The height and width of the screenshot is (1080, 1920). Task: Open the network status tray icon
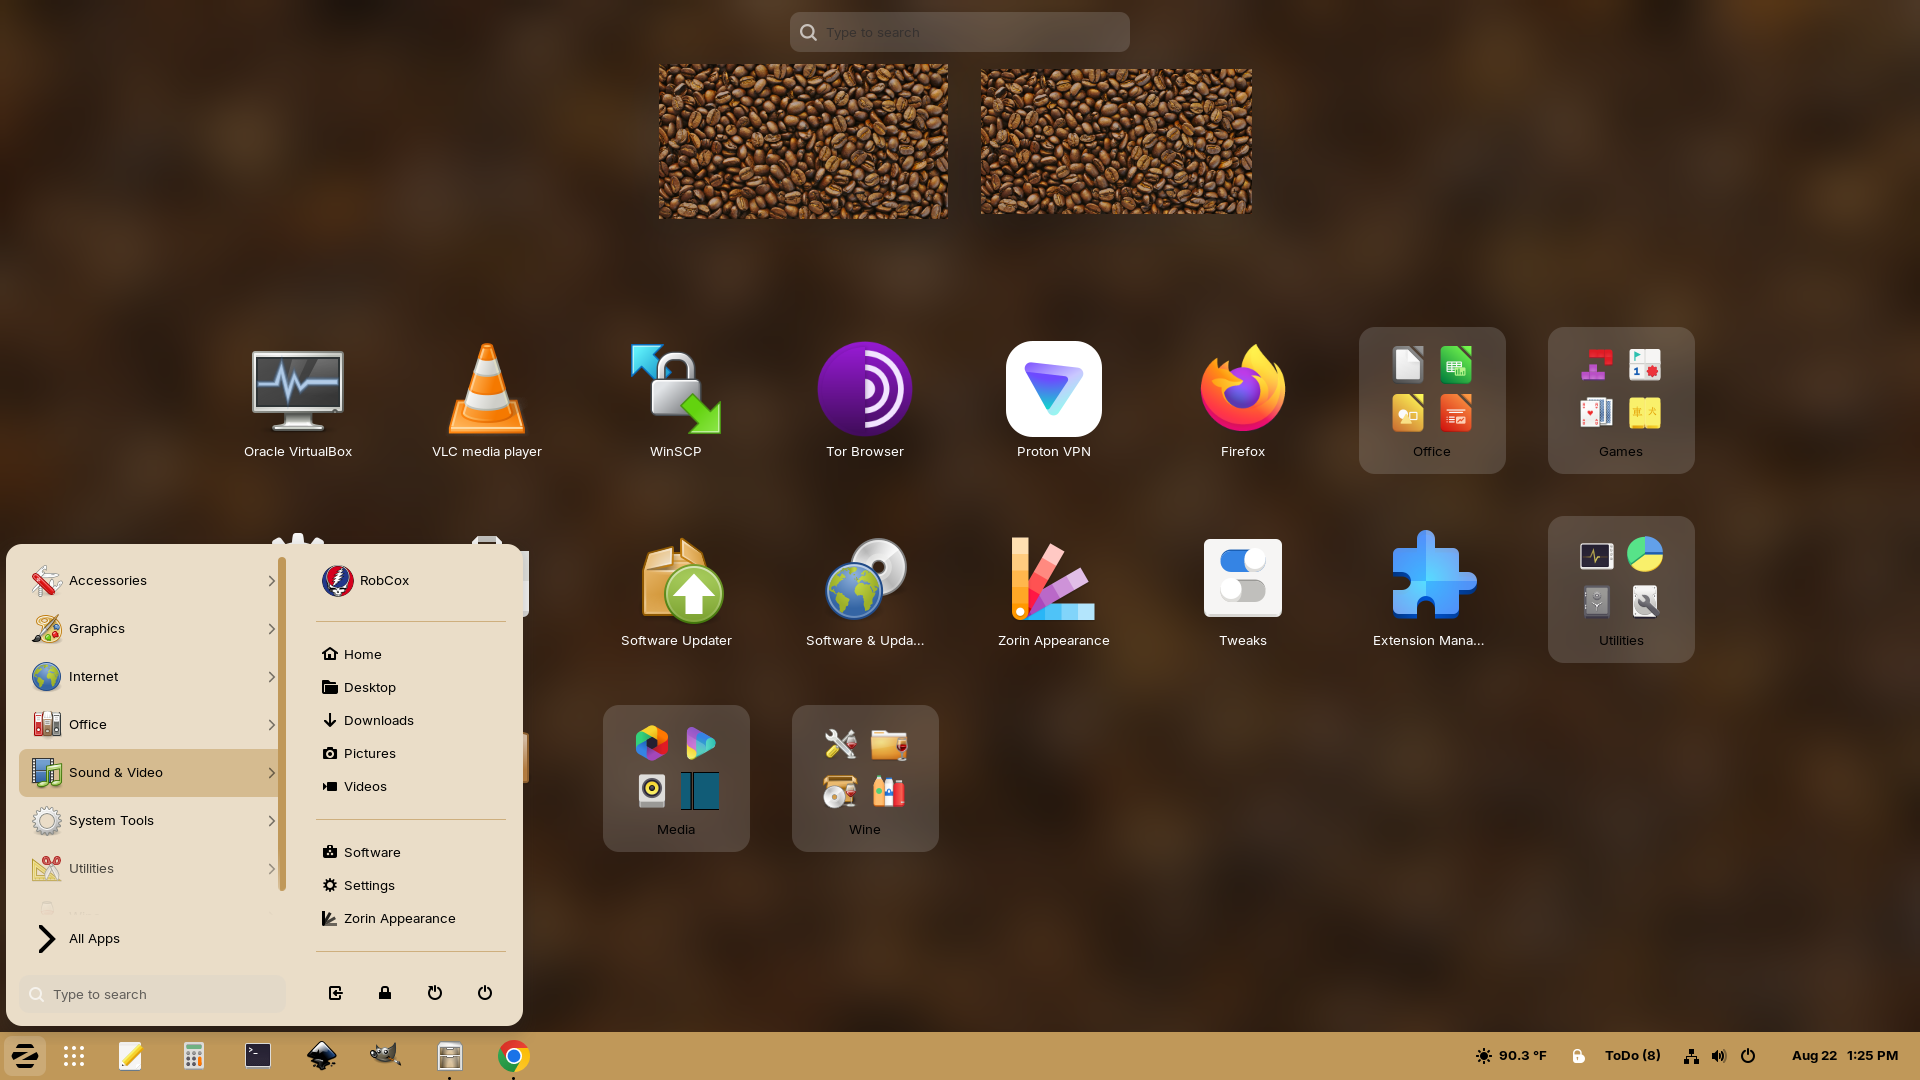(1691, 1056)
